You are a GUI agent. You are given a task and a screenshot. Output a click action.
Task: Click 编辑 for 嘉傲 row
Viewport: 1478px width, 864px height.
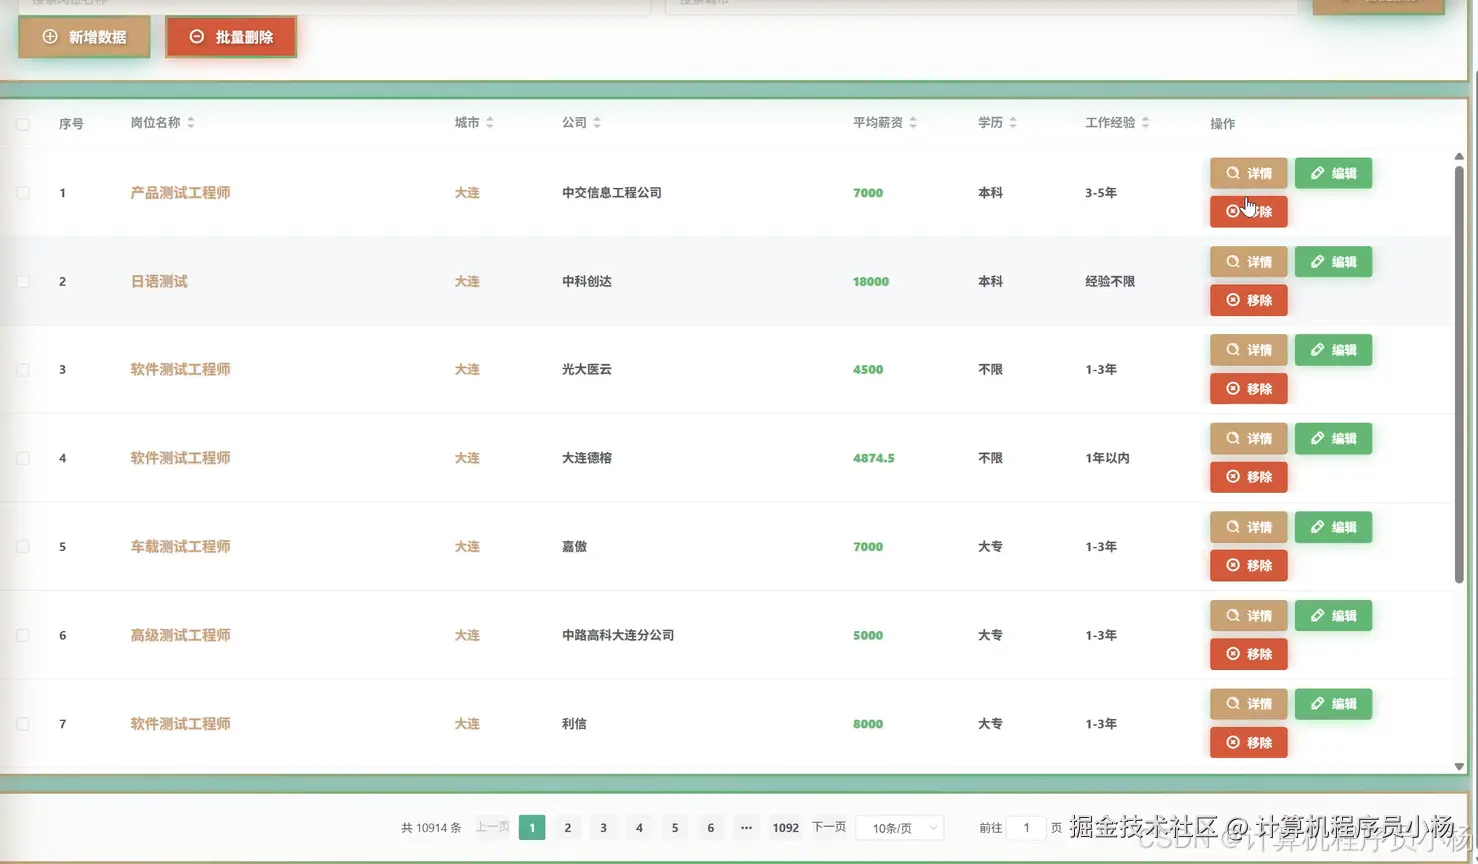[1333, 527]
